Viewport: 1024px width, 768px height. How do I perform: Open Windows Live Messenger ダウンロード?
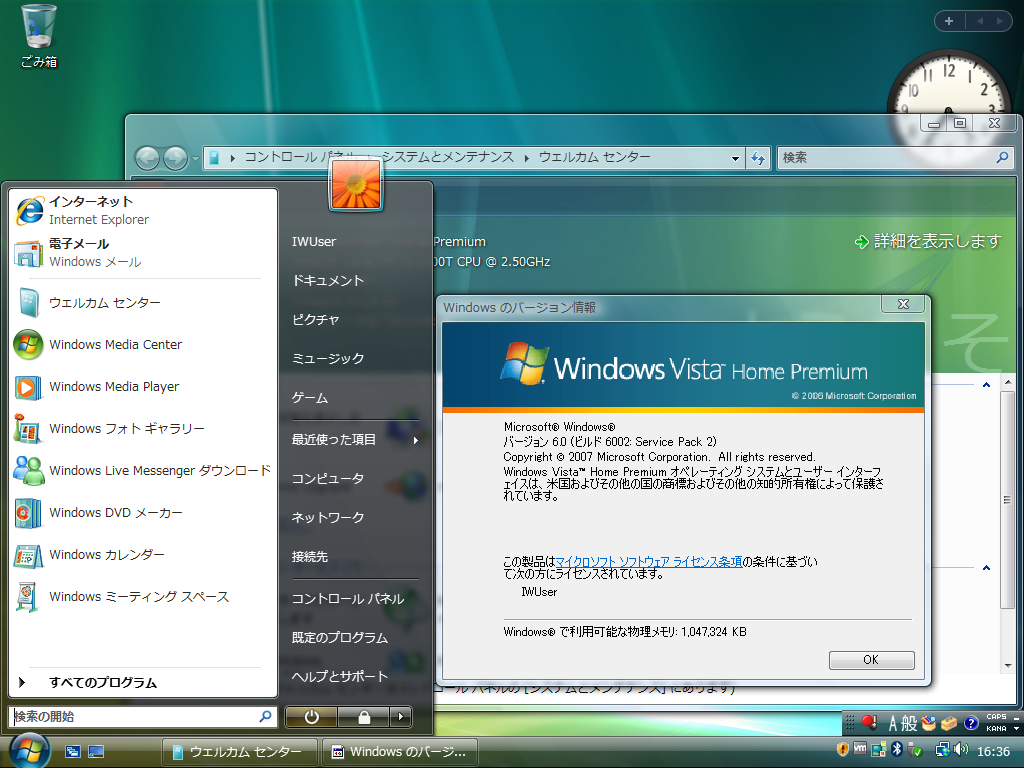[144, 470]
